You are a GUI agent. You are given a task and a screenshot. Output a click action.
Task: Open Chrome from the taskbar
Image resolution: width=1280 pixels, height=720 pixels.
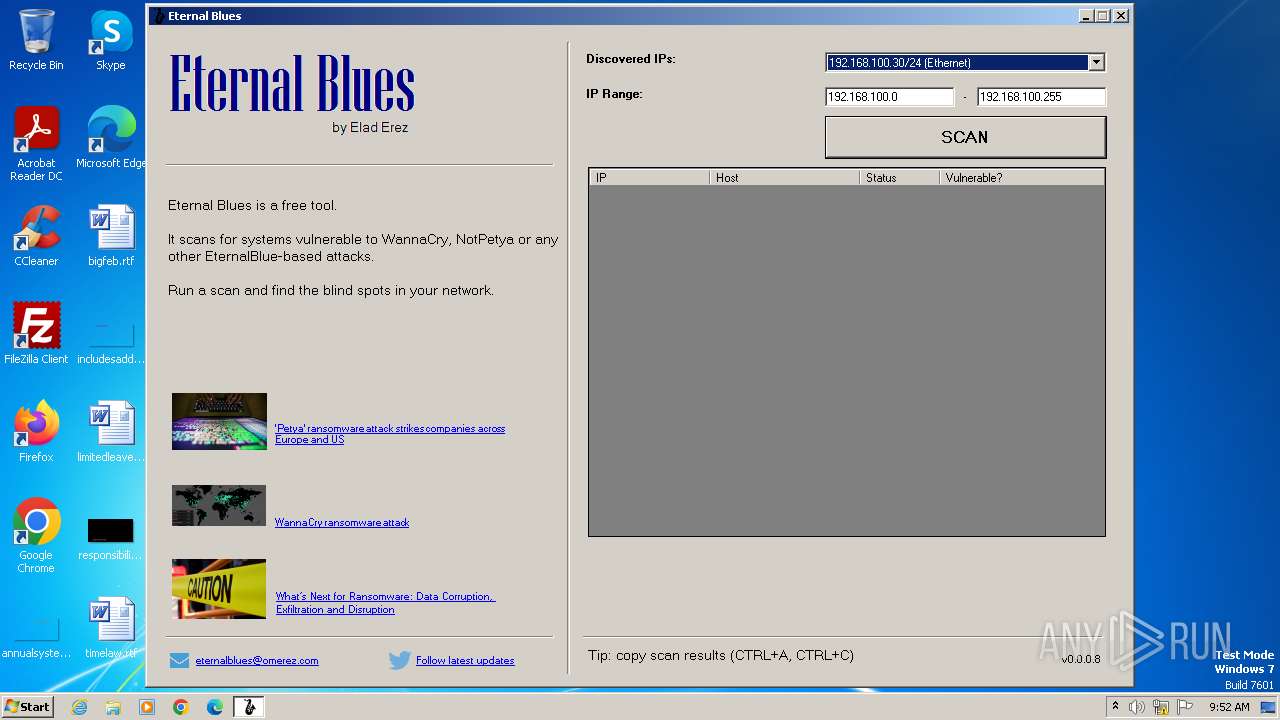coord(181,707)
